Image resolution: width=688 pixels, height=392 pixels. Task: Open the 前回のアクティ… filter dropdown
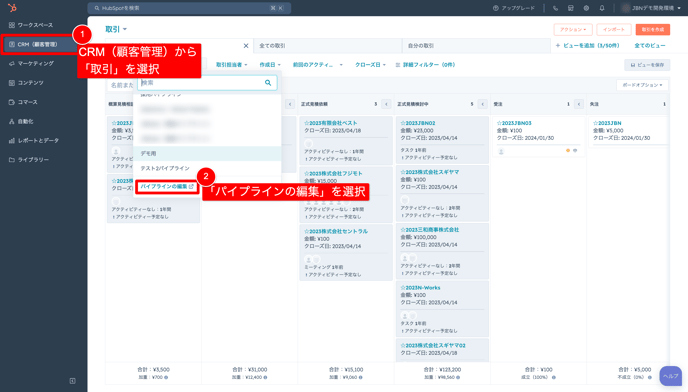(318, 65)
